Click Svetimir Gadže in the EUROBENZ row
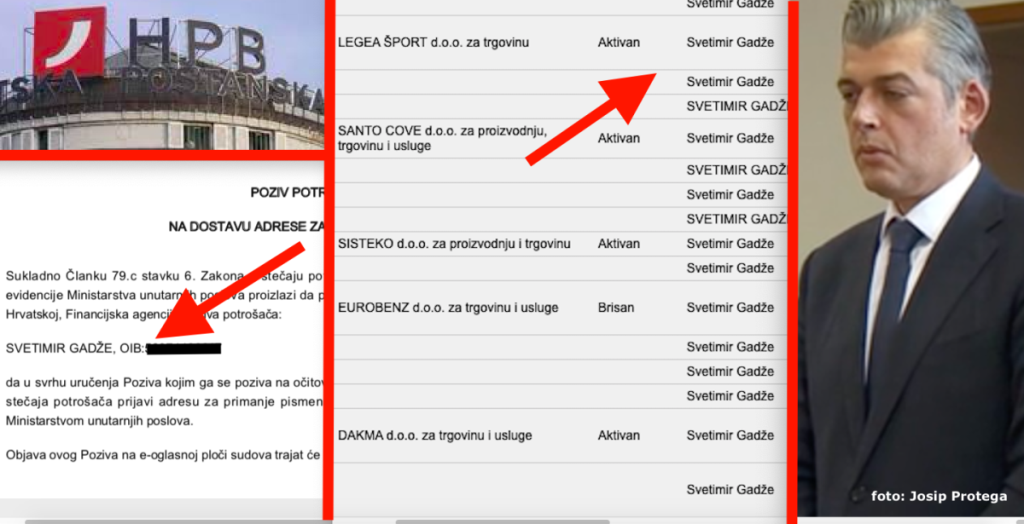Image resolution: width=1024 pixels, height=524 pixels. click(x=730, y=308)
